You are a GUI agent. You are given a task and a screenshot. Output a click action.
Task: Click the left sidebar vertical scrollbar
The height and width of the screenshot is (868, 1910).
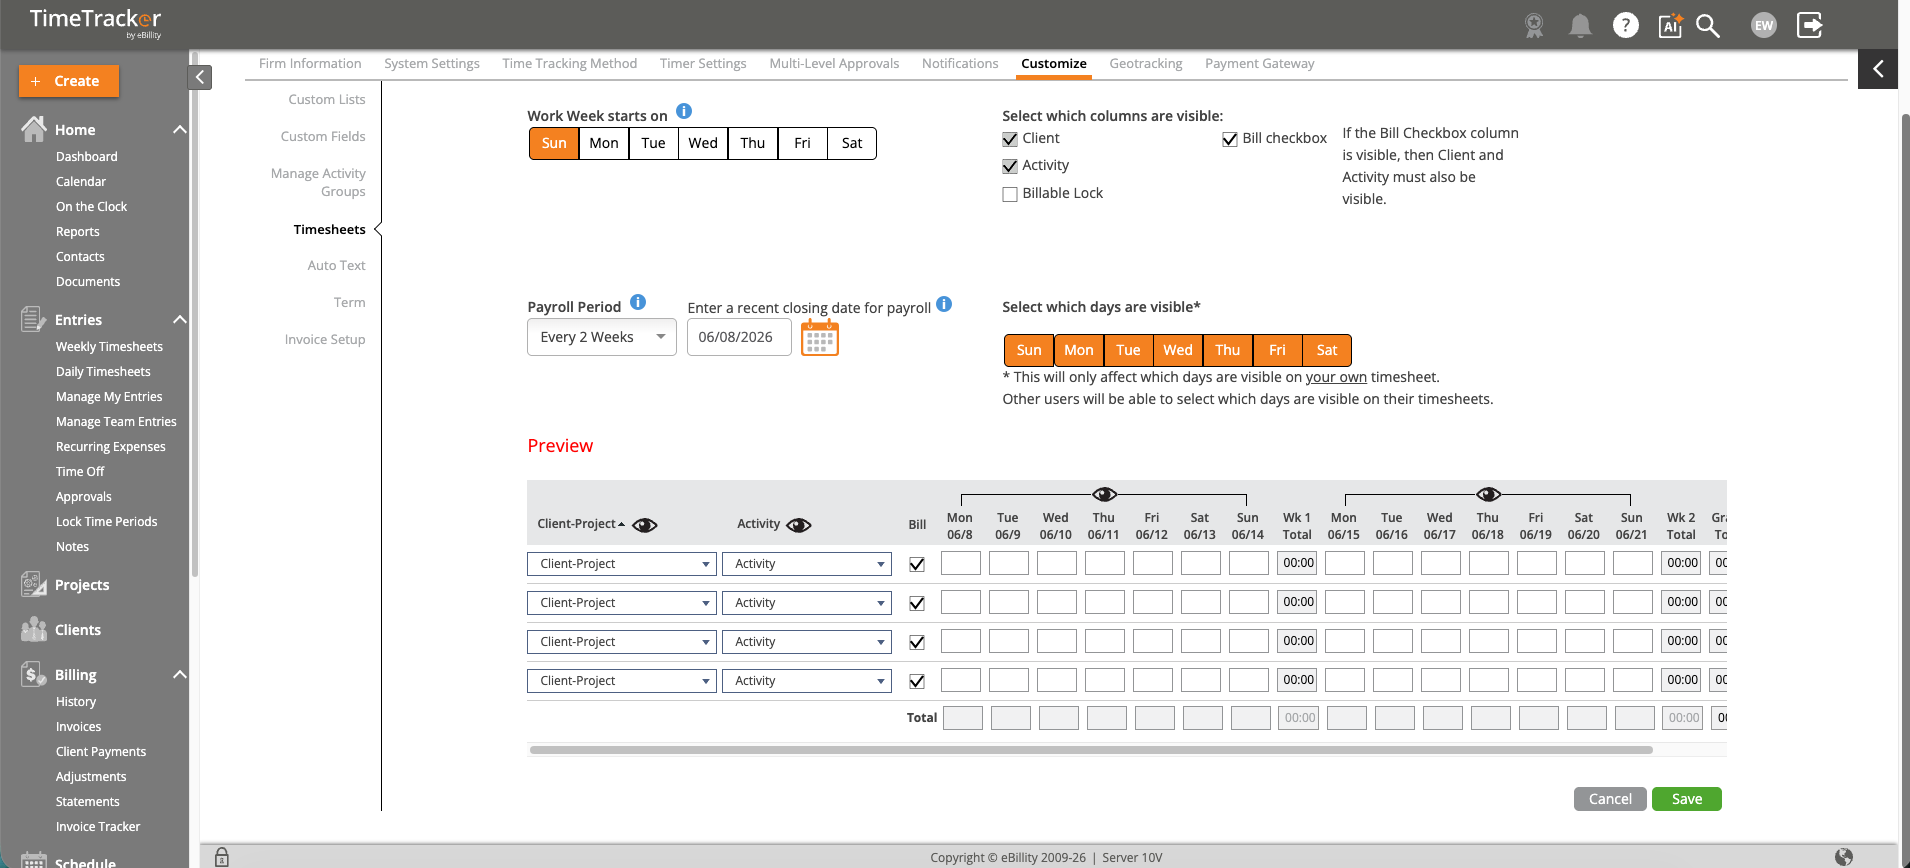pyautogui.click(x=195, y=315)
